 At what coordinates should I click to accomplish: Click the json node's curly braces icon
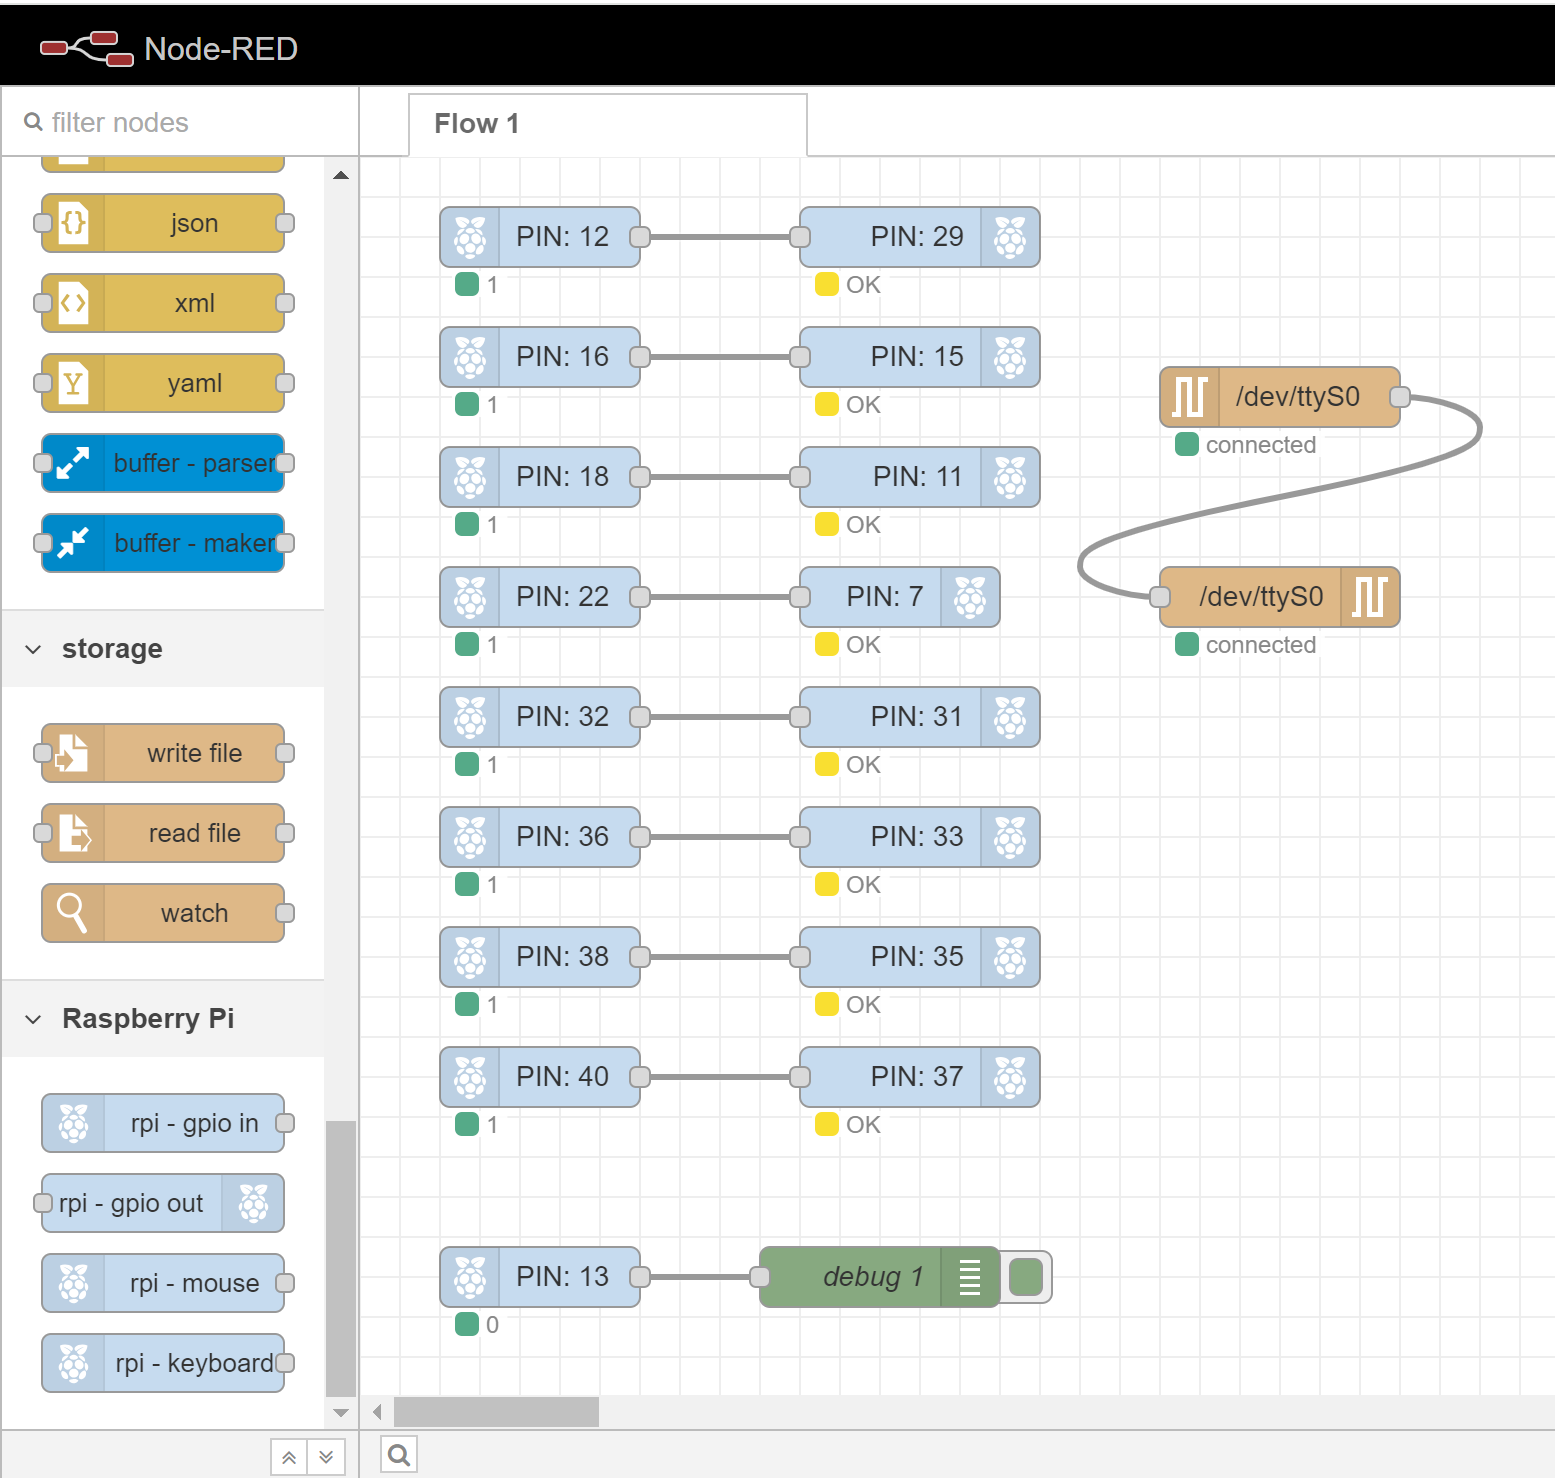[73, 223]
